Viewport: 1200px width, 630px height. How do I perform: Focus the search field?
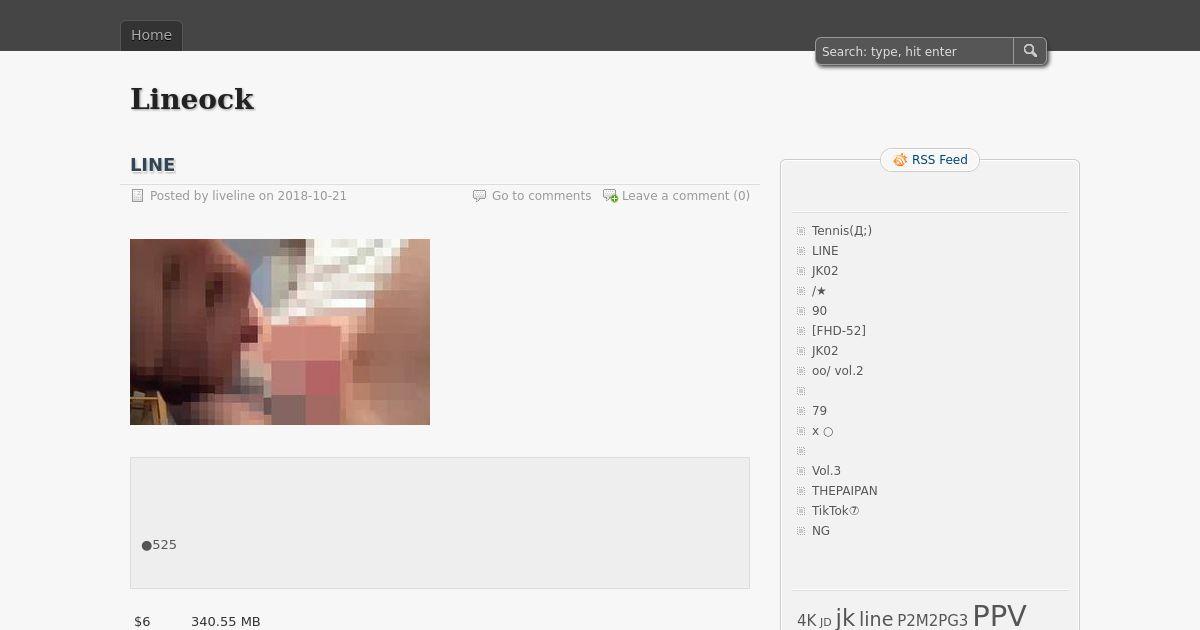(x=915, y=51)
